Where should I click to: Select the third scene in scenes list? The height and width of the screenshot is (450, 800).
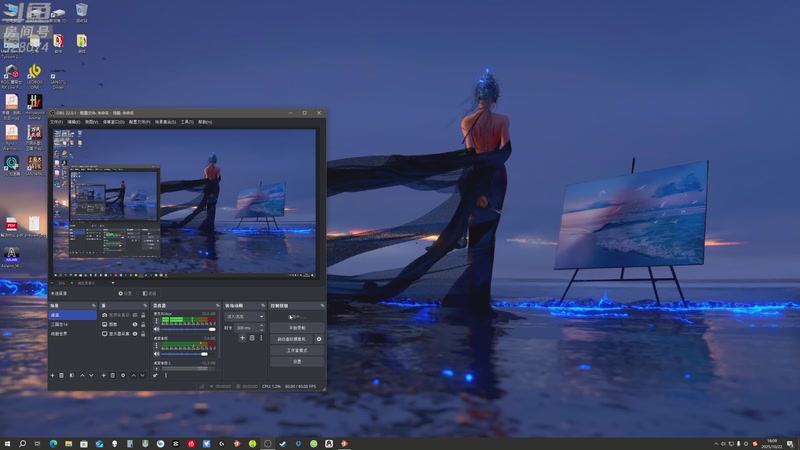click(72, 334)
